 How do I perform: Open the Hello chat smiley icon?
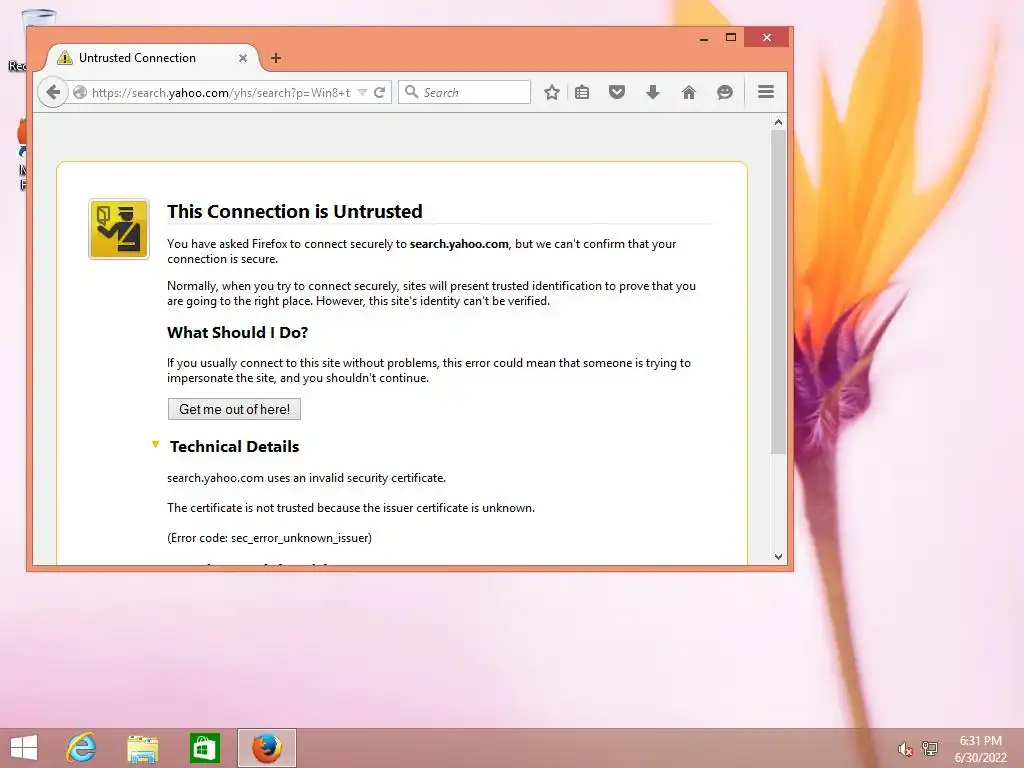724,92
